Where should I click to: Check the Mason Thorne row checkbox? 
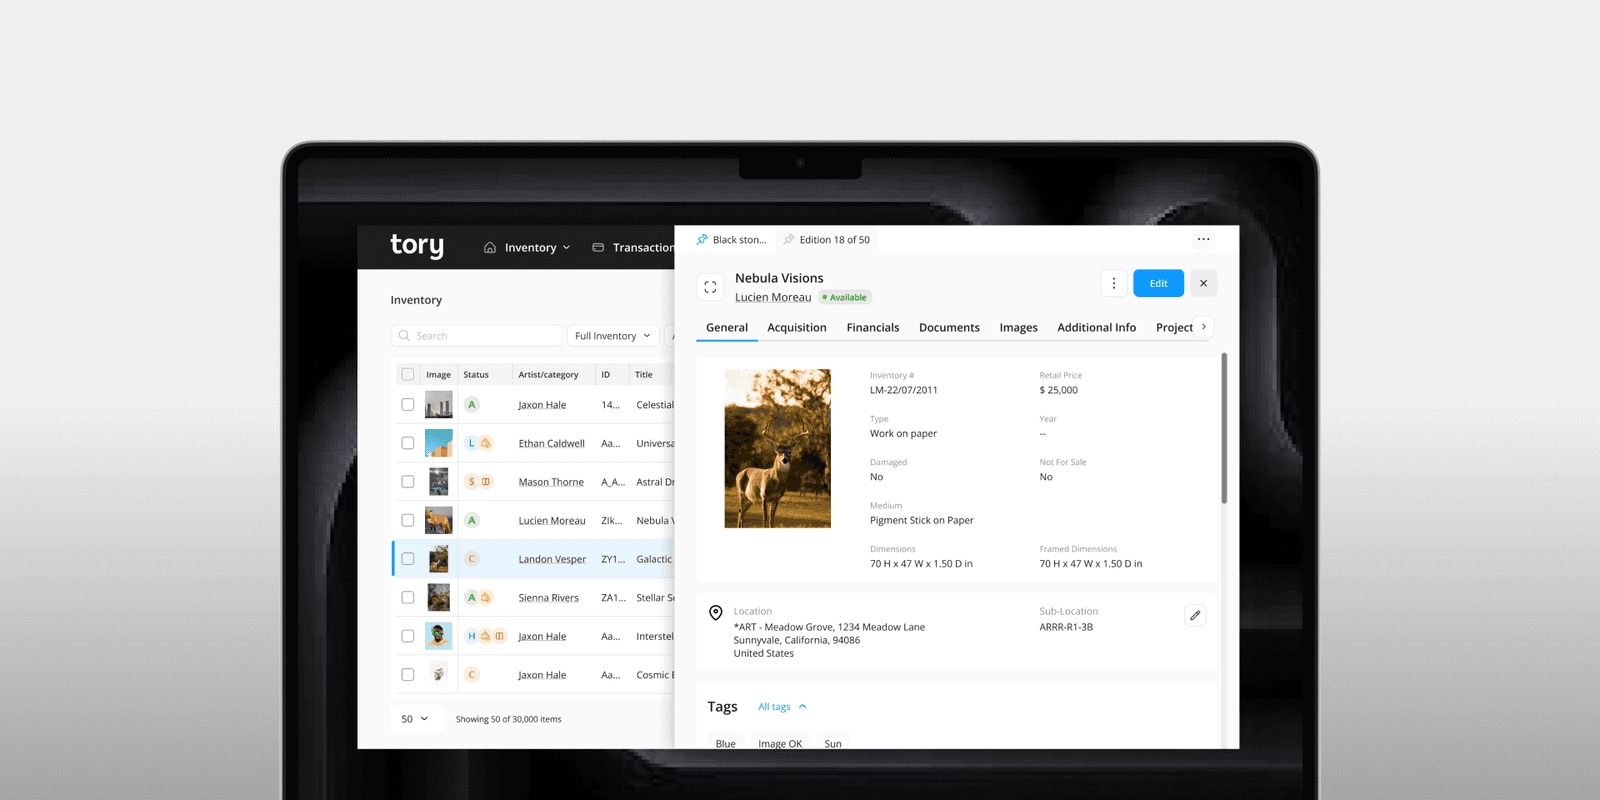(407, 482)
